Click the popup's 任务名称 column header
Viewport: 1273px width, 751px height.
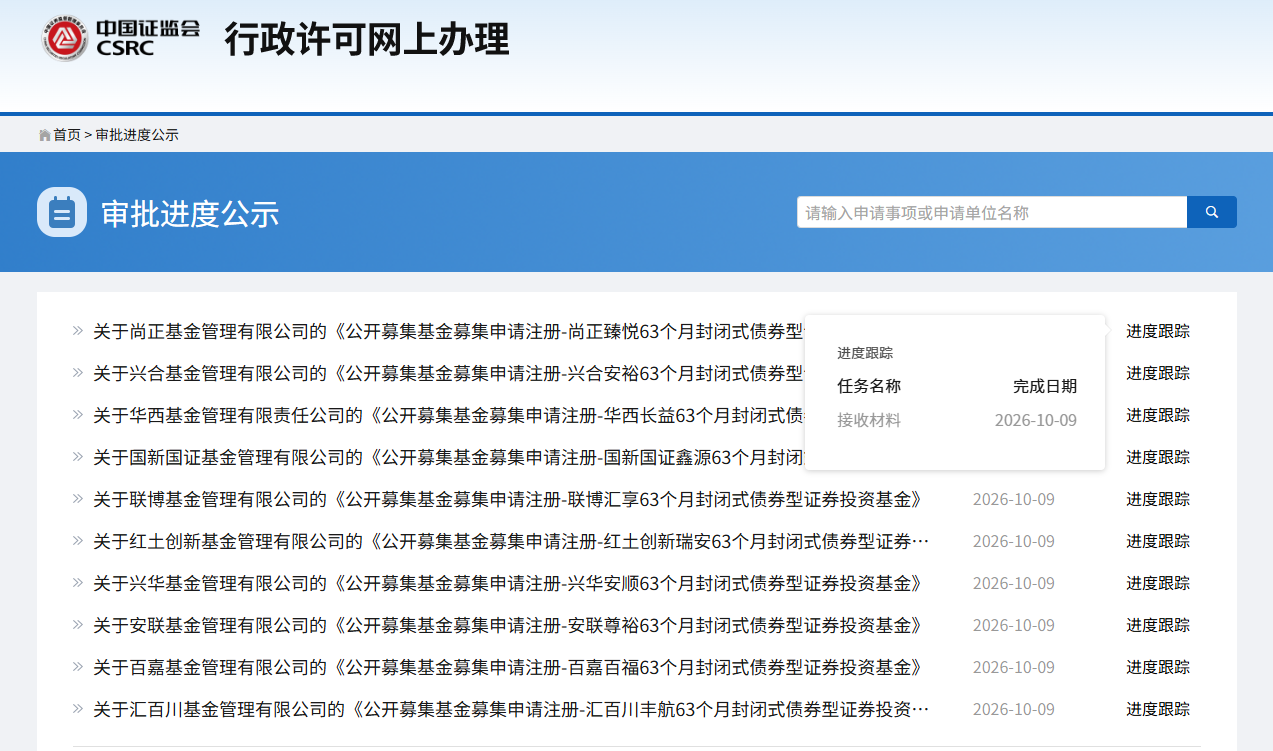[x=869, y=386]
